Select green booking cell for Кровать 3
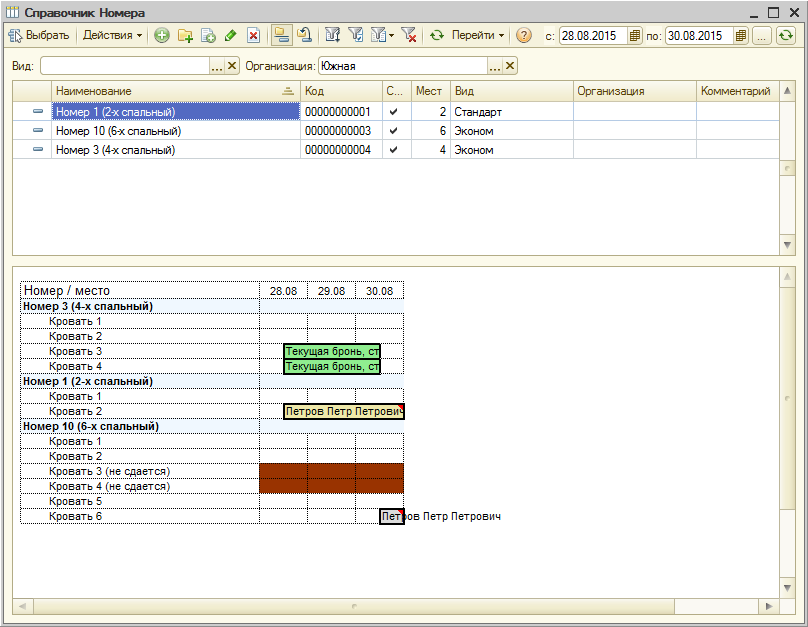Screen dimensions: 808x627 (332, 351)
